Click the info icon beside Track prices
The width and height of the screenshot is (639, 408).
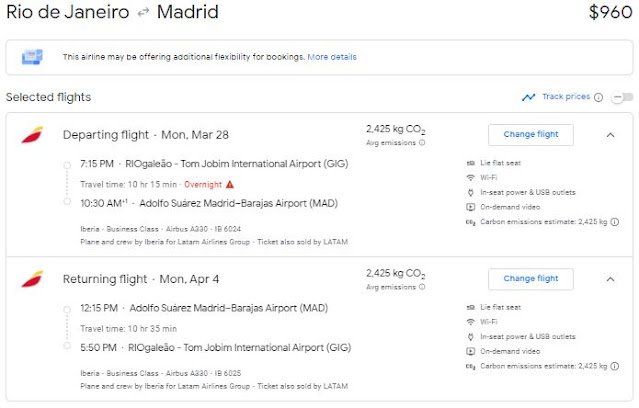pyautogui.click(x=598, y=97)
